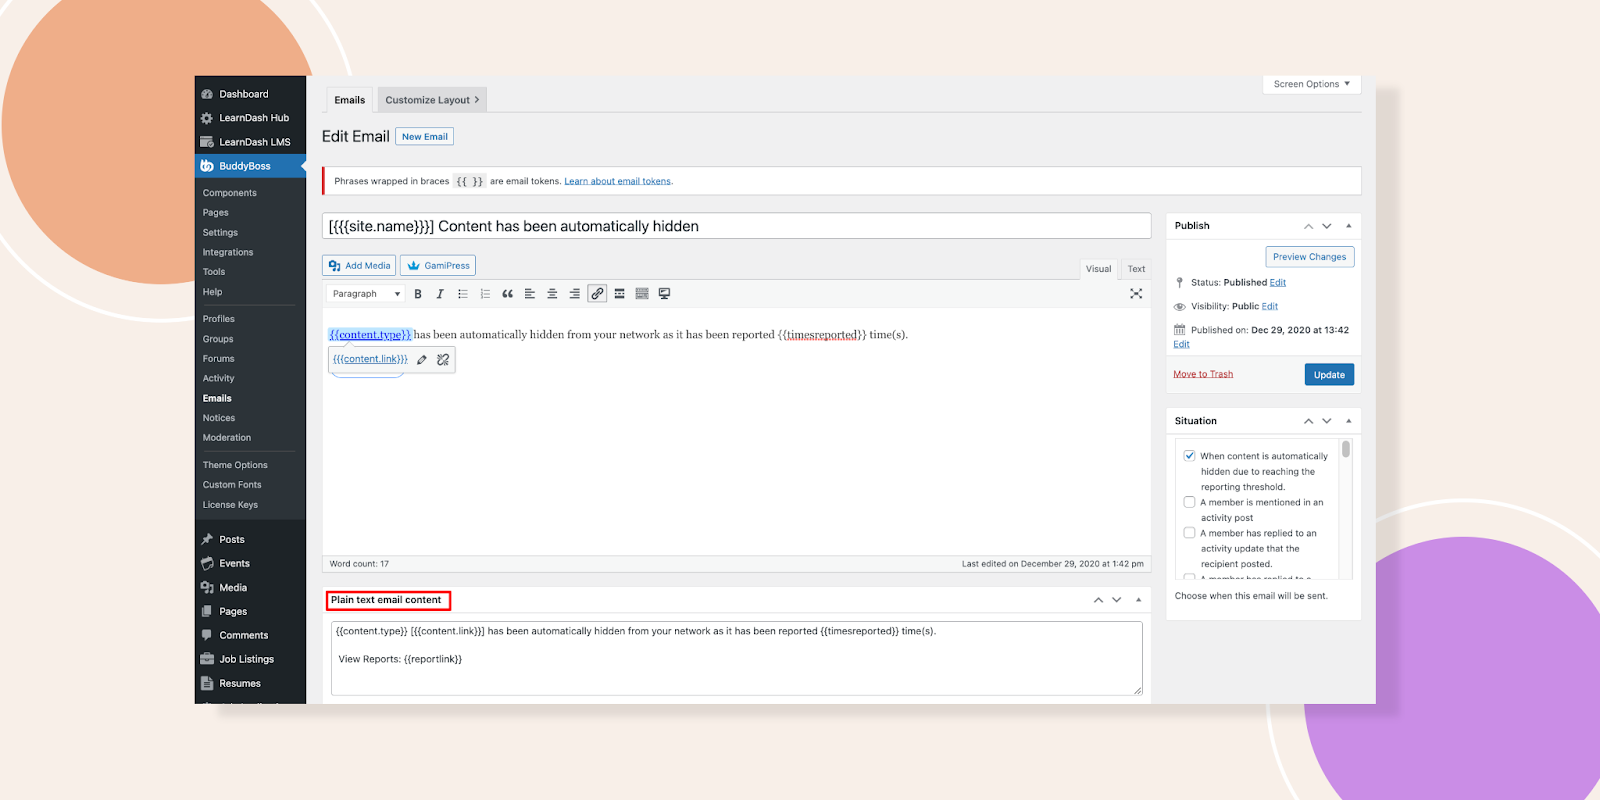1600x800 pixels.
Task: Move Publish panel up
Action: pos(1308,226)
